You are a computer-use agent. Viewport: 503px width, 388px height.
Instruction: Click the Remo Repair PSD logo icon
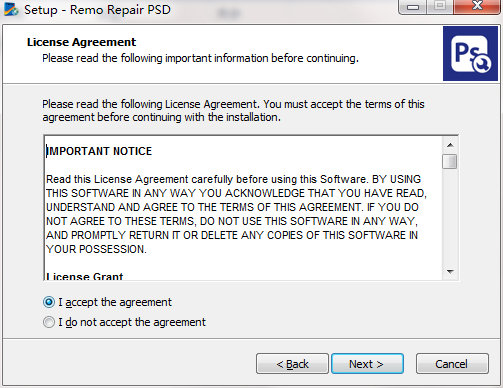[470, 54]
